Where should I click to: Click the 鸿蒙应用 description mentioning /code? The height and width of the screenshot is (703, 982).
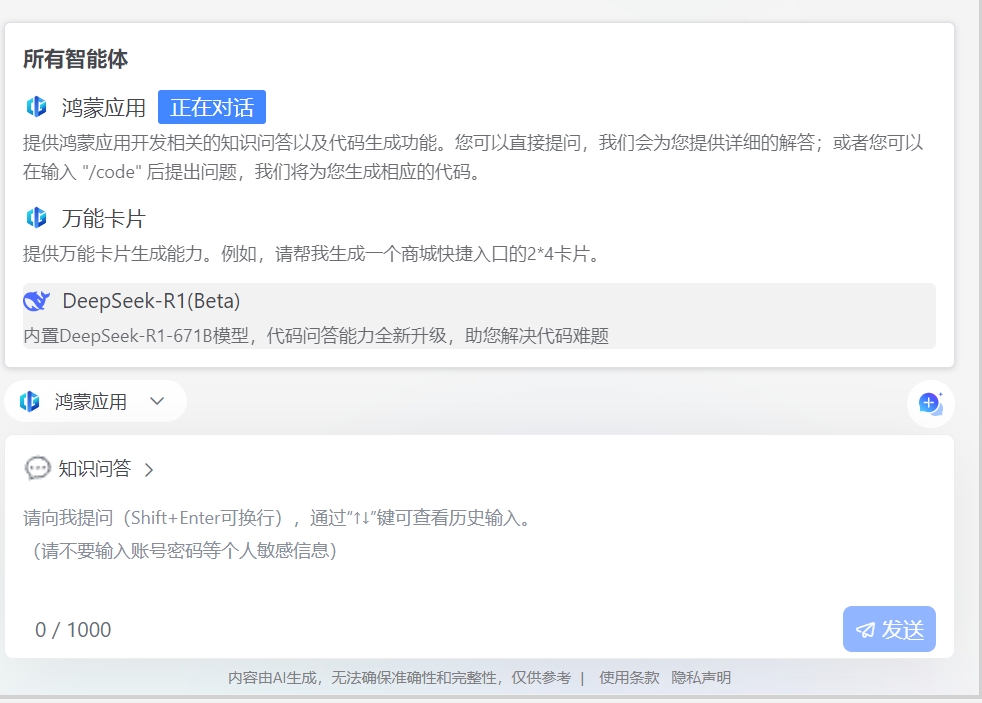coord(473,157)
